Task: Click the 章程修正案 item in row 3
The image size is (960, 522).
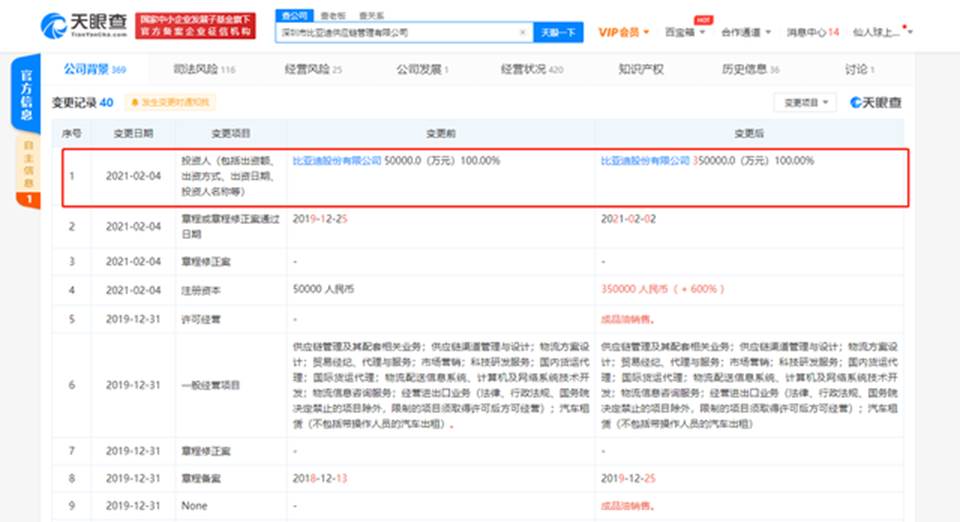Action: [x=206, y=261]
